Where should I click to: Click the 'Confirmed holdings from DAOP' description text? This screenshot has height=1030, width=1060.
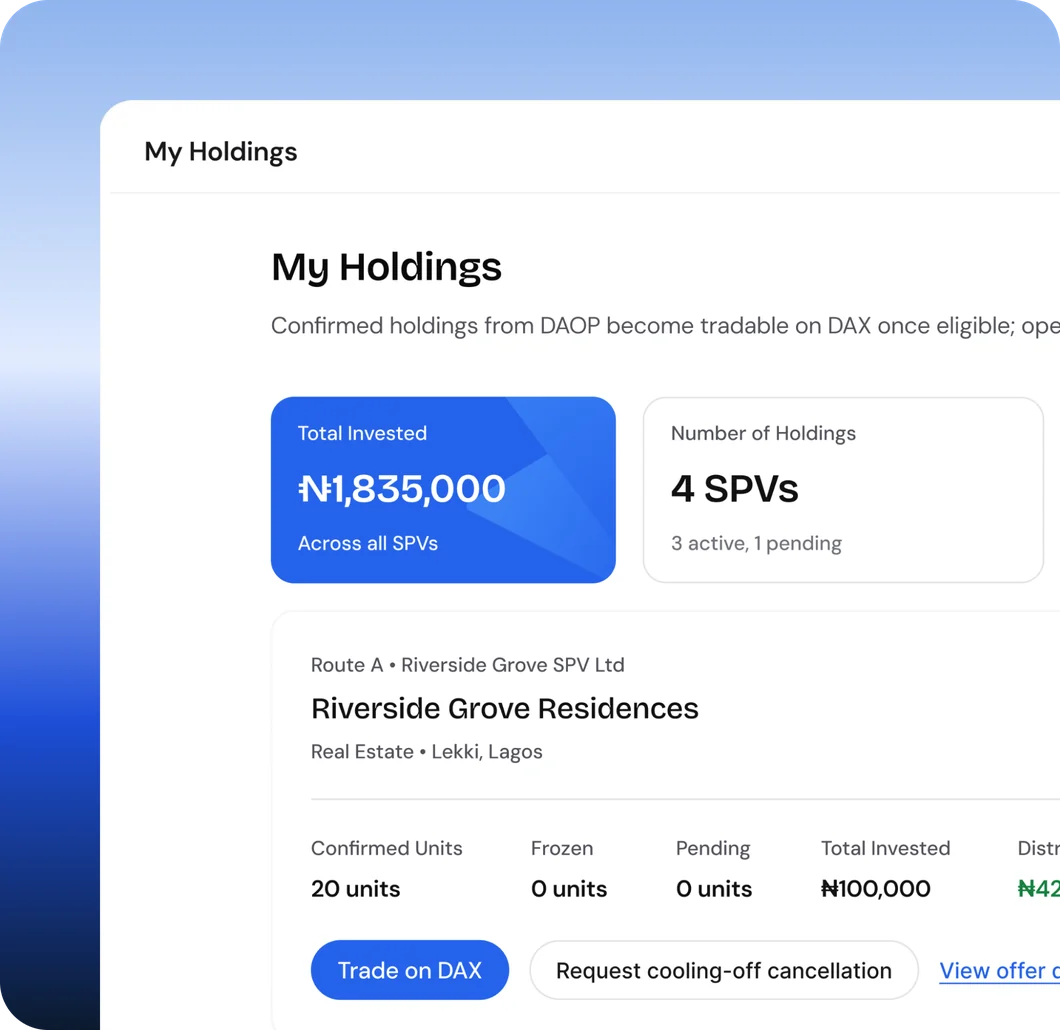(x=665, y=326)
